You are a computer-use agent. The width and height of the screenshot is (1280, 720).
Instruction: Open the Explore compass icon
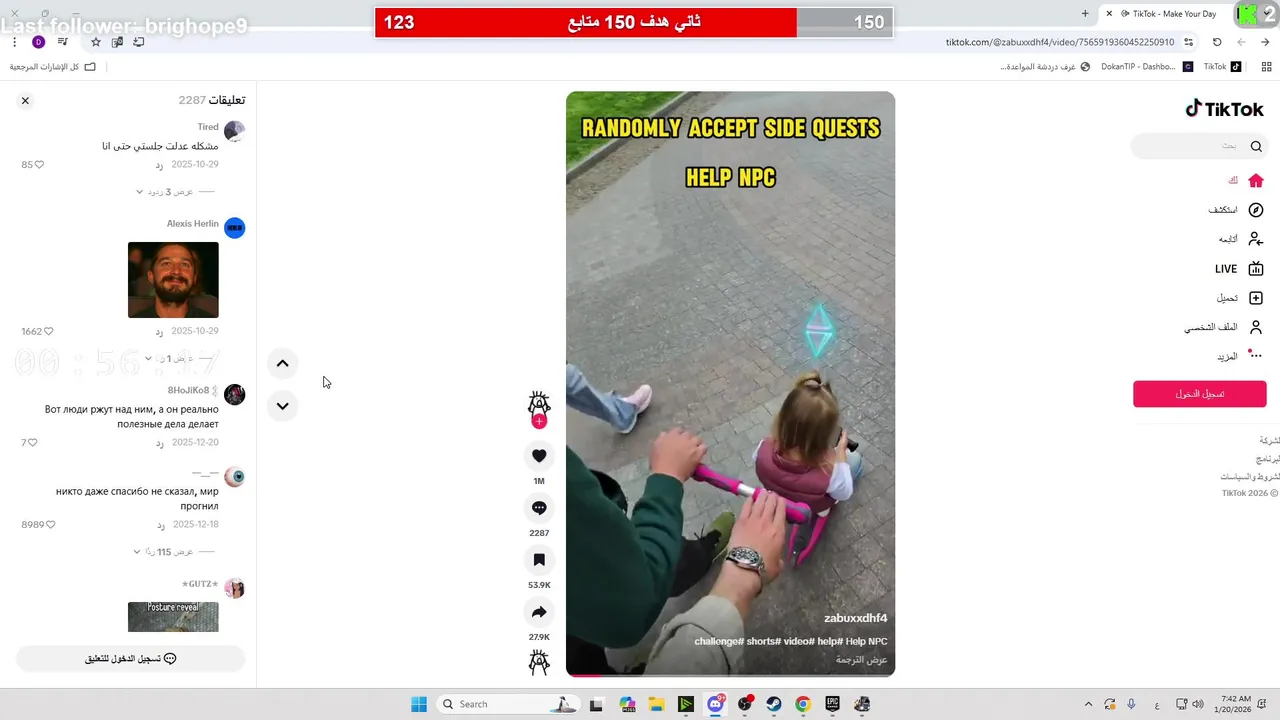pyautogui.click(x=1256, y=210)
